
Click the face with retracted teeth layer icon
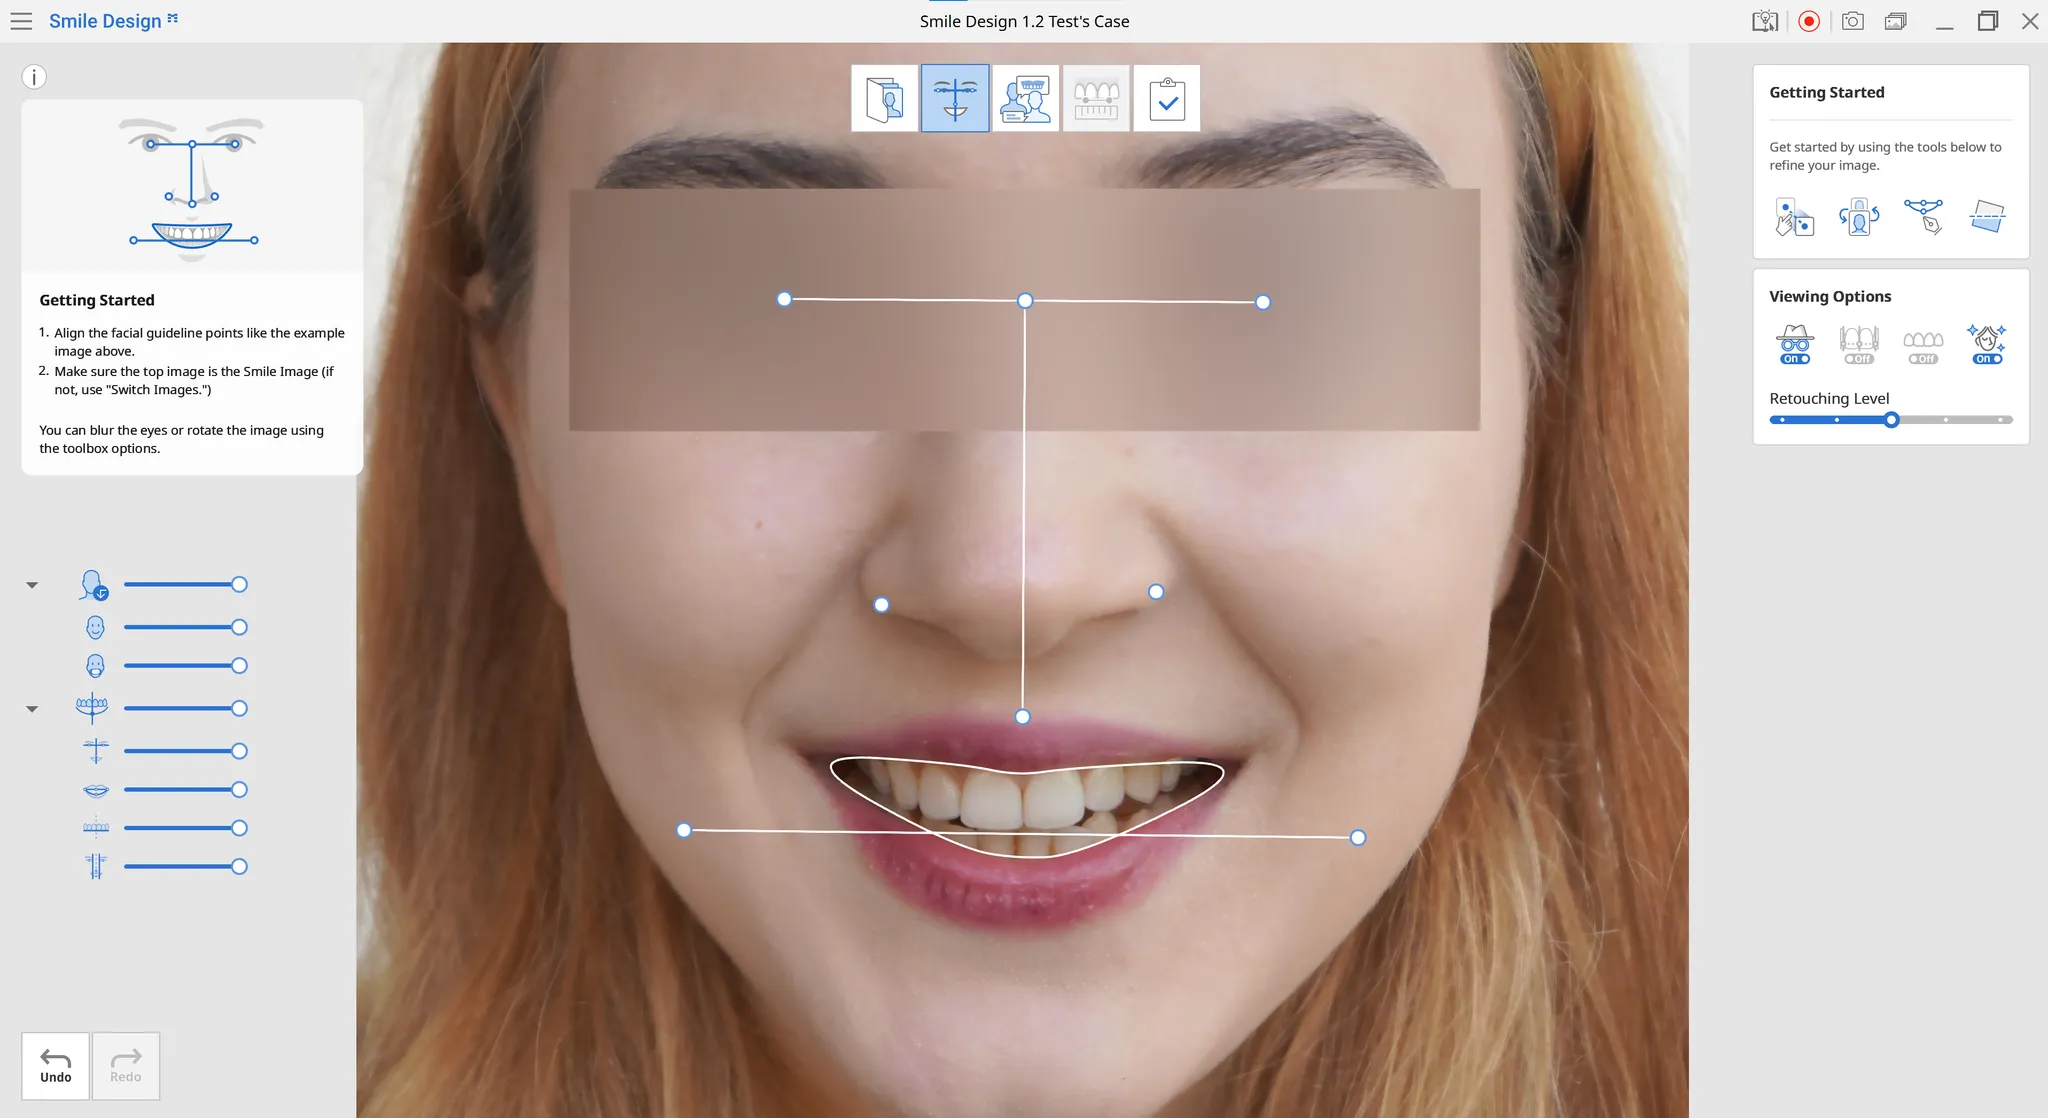95,666
